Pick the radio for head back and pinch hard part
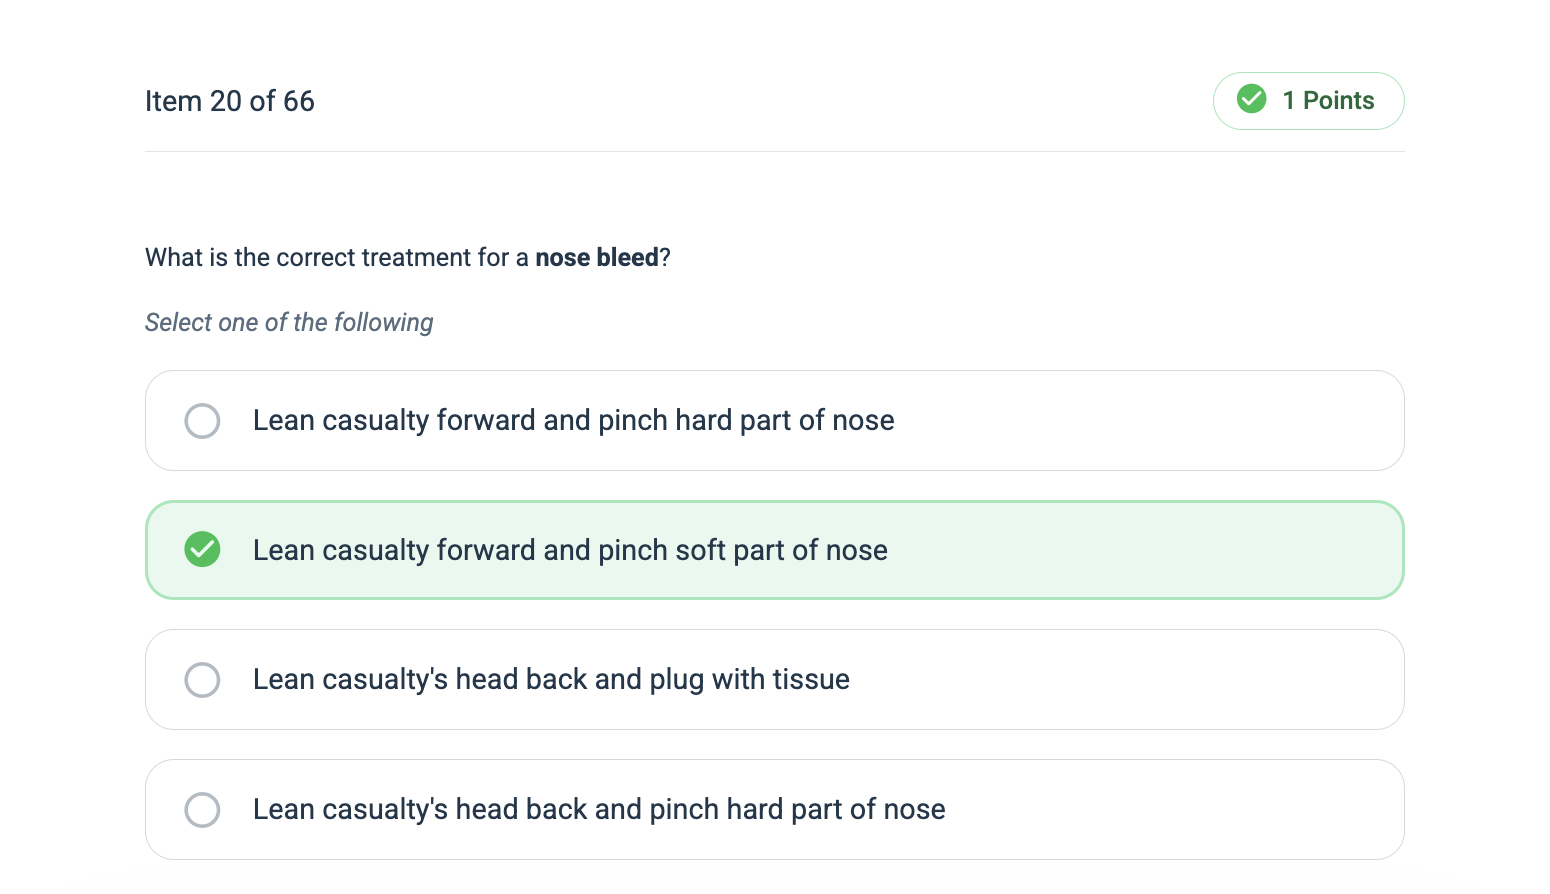The image size is (1550, 894). [x=202, y=809]
